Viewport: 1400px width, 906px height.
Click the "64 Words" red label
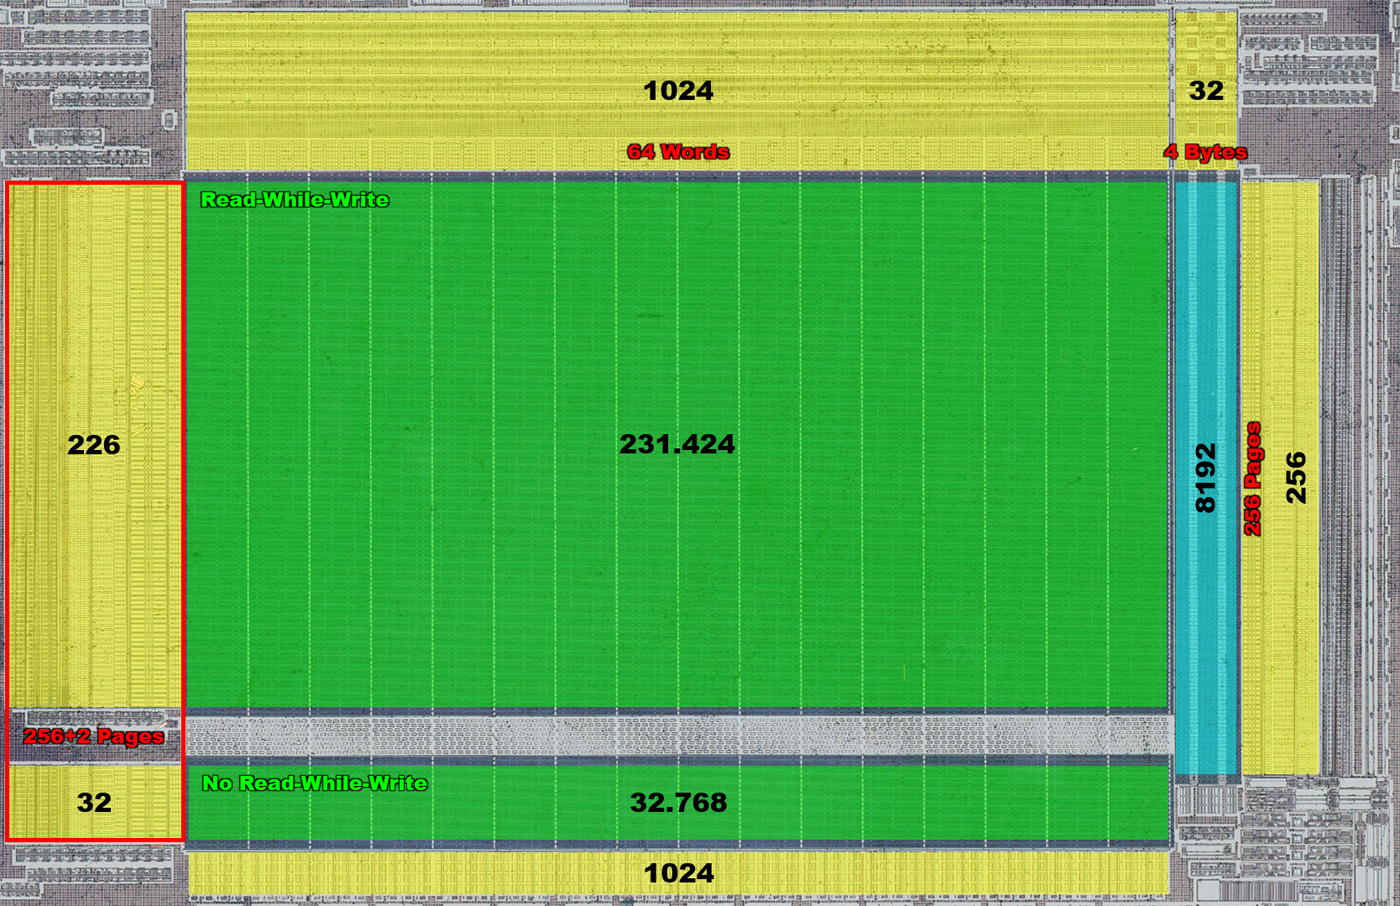pyautogui.click(x=678, y=152)
